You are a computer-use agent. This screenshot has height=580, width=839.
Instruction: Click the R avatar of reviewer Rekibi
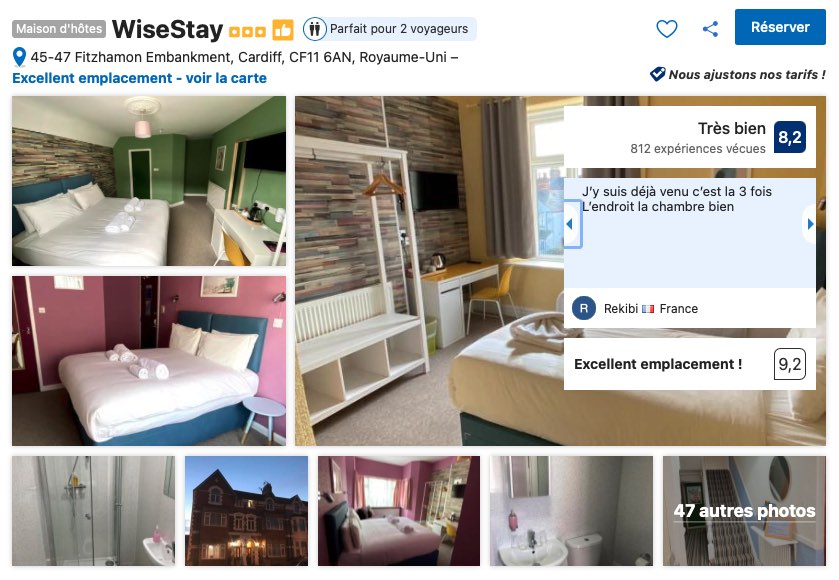(584, 308)
